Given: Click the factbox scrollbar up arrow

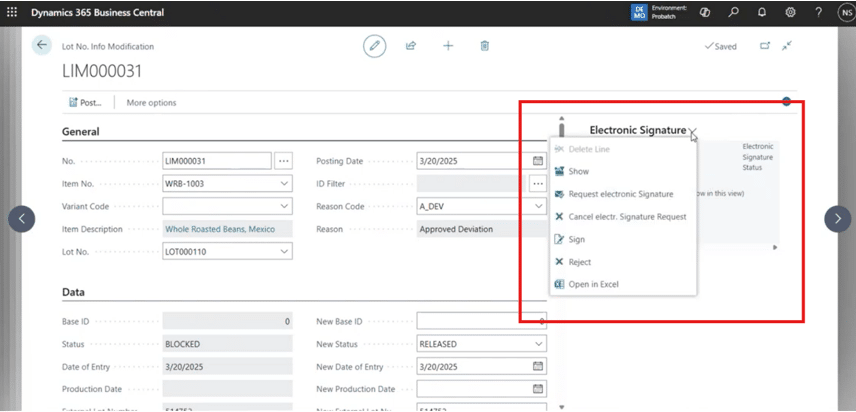Looking at the screenshot, I should 562,118.
